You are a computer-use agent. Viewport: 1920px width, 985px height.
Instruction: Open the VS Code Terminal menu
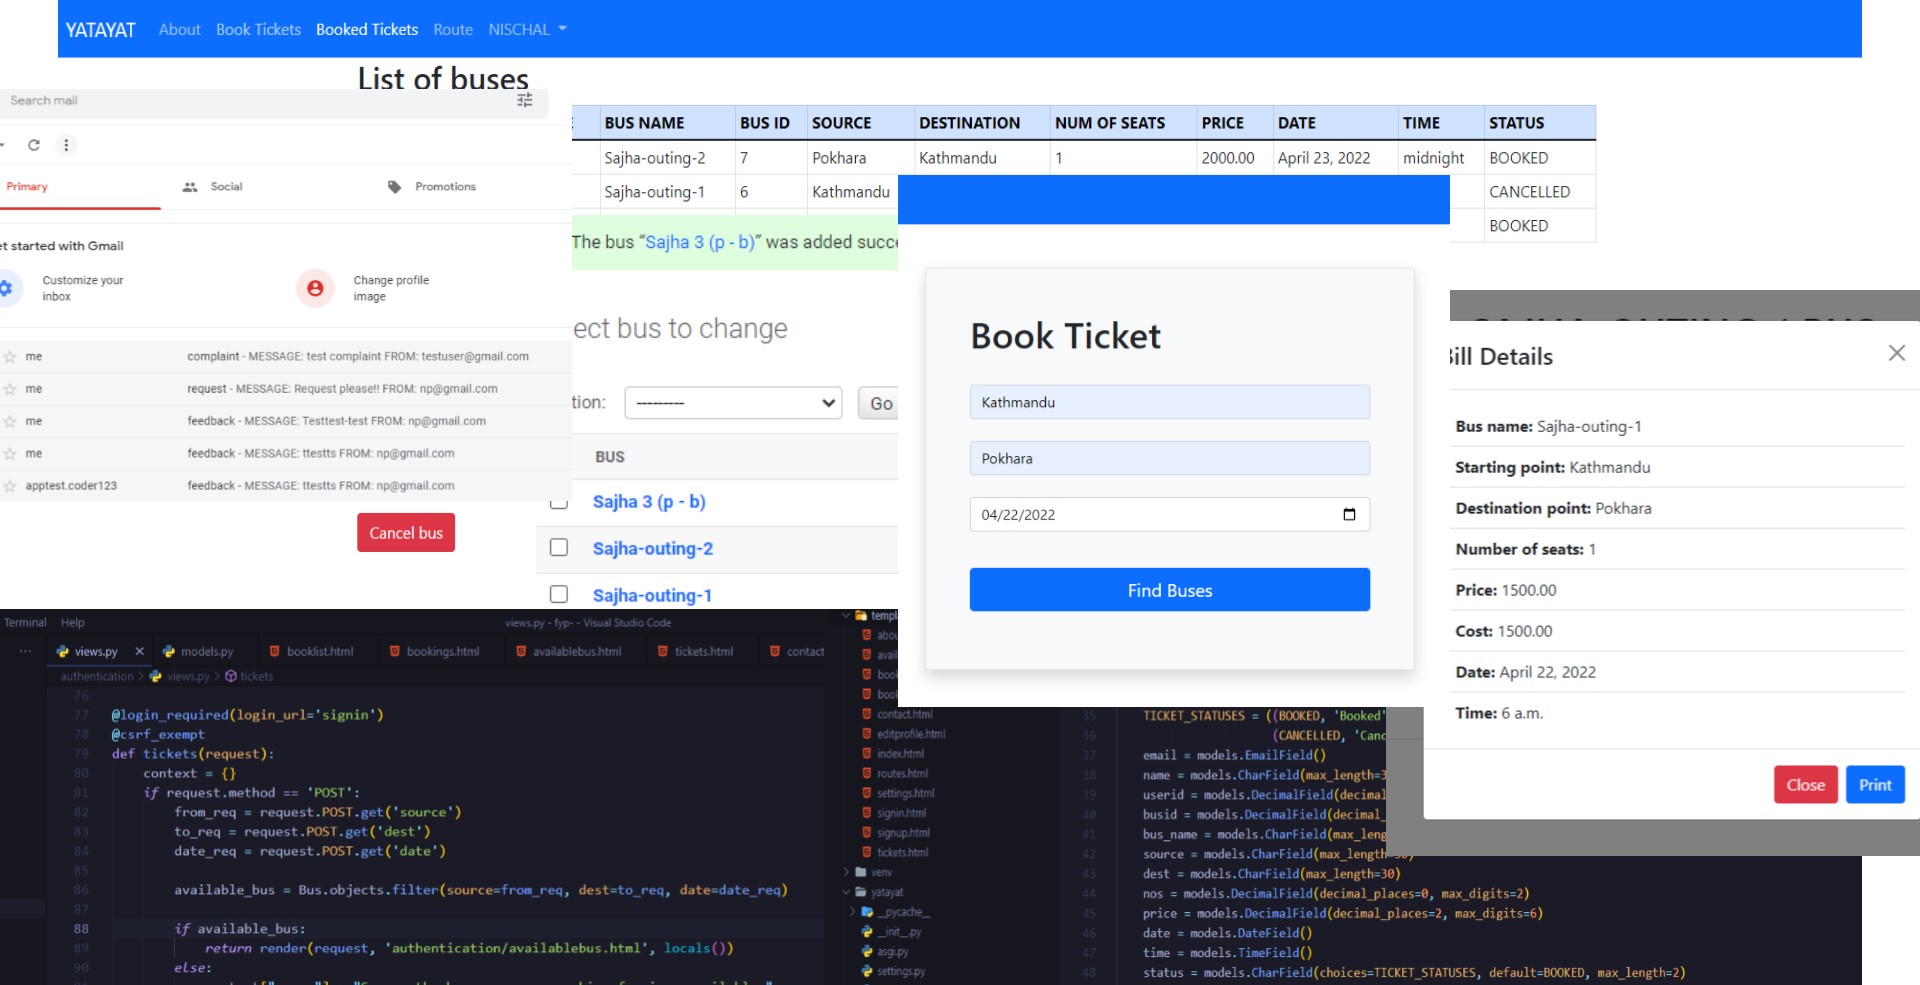click(x=25, y=622)
